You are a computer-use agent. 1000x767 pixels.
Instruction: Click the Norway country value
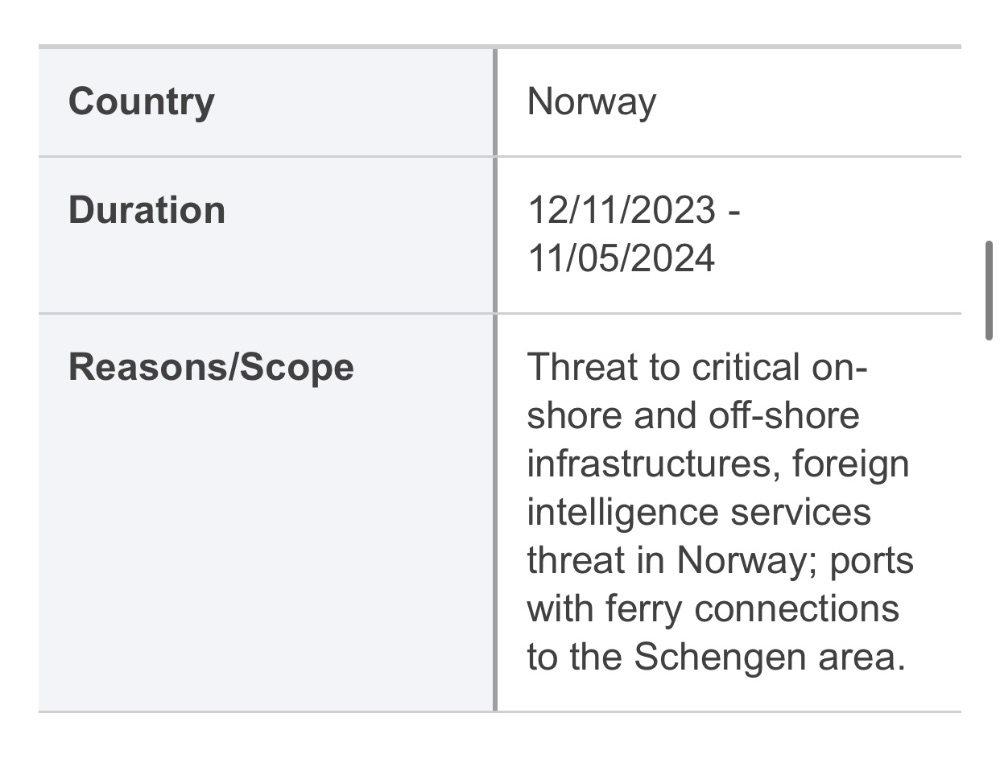(x=592, y=102)
